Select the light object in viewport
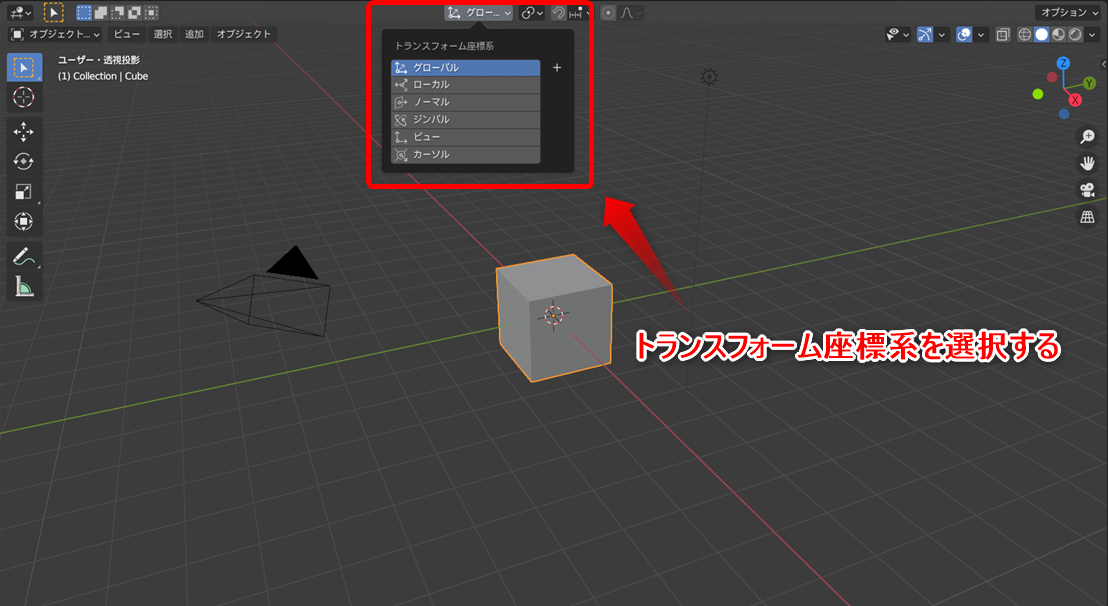The image size is (1108, 606). coord(709,77)
